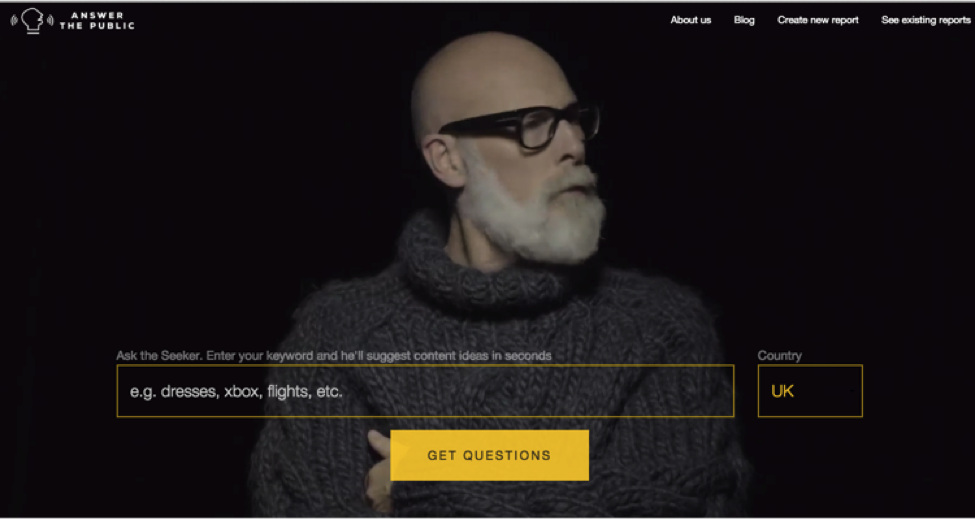The height and width of the screenshot is (519, 975).
Task: Click the small arrow in Country box
Action: [853, 391]
